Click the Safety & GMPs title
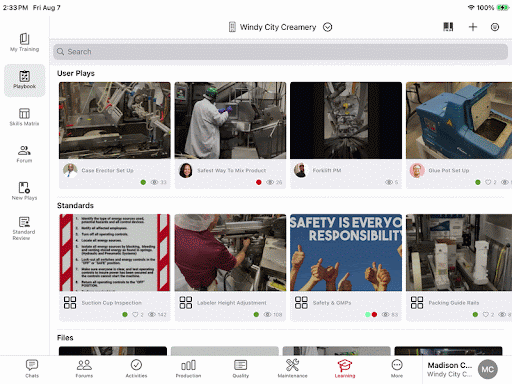The image size is (512, 384). click(x=332, y=303)
